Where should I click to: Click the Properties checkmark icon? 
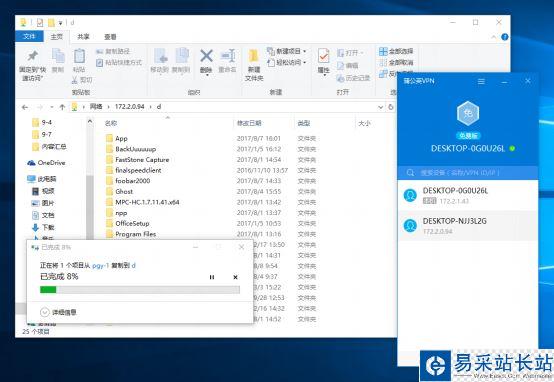coord(323,56)
